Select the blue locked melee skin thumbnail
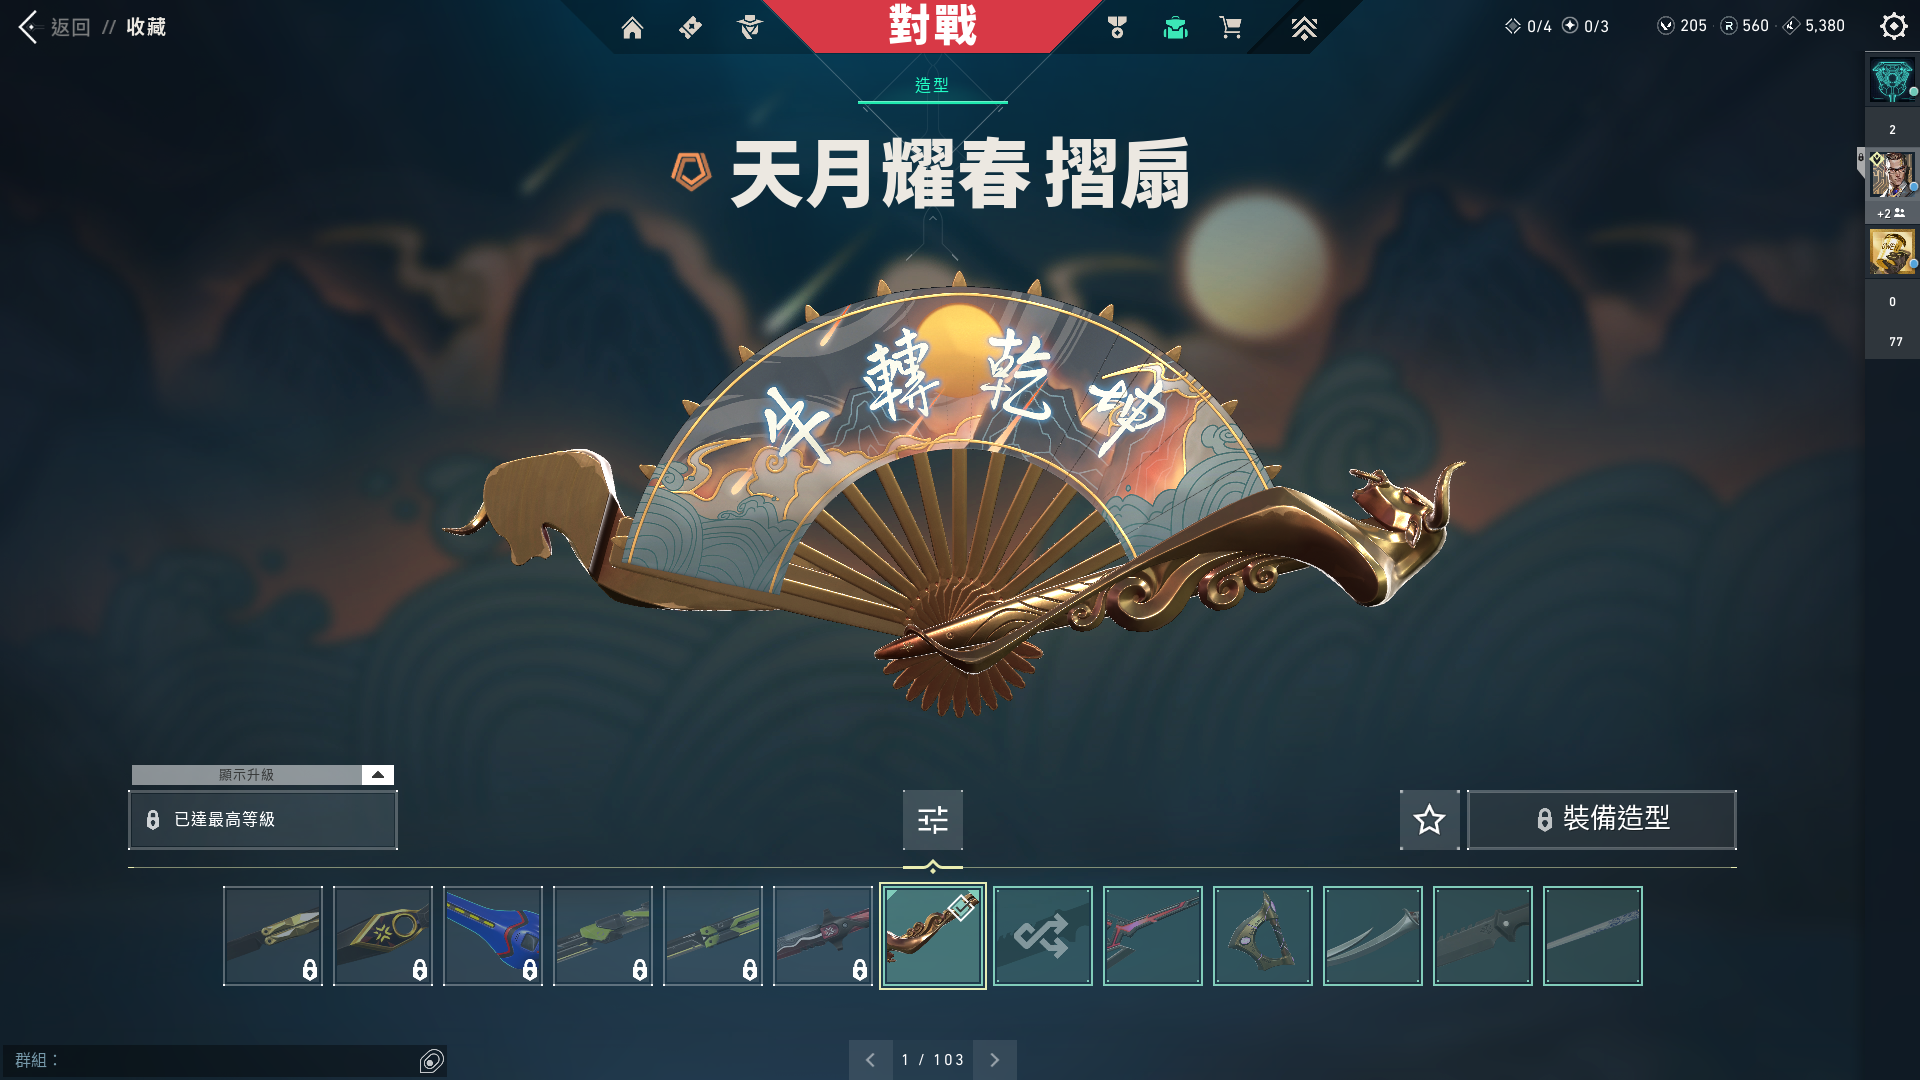This screenshot has width=1920, height=1080. point(493,936)
